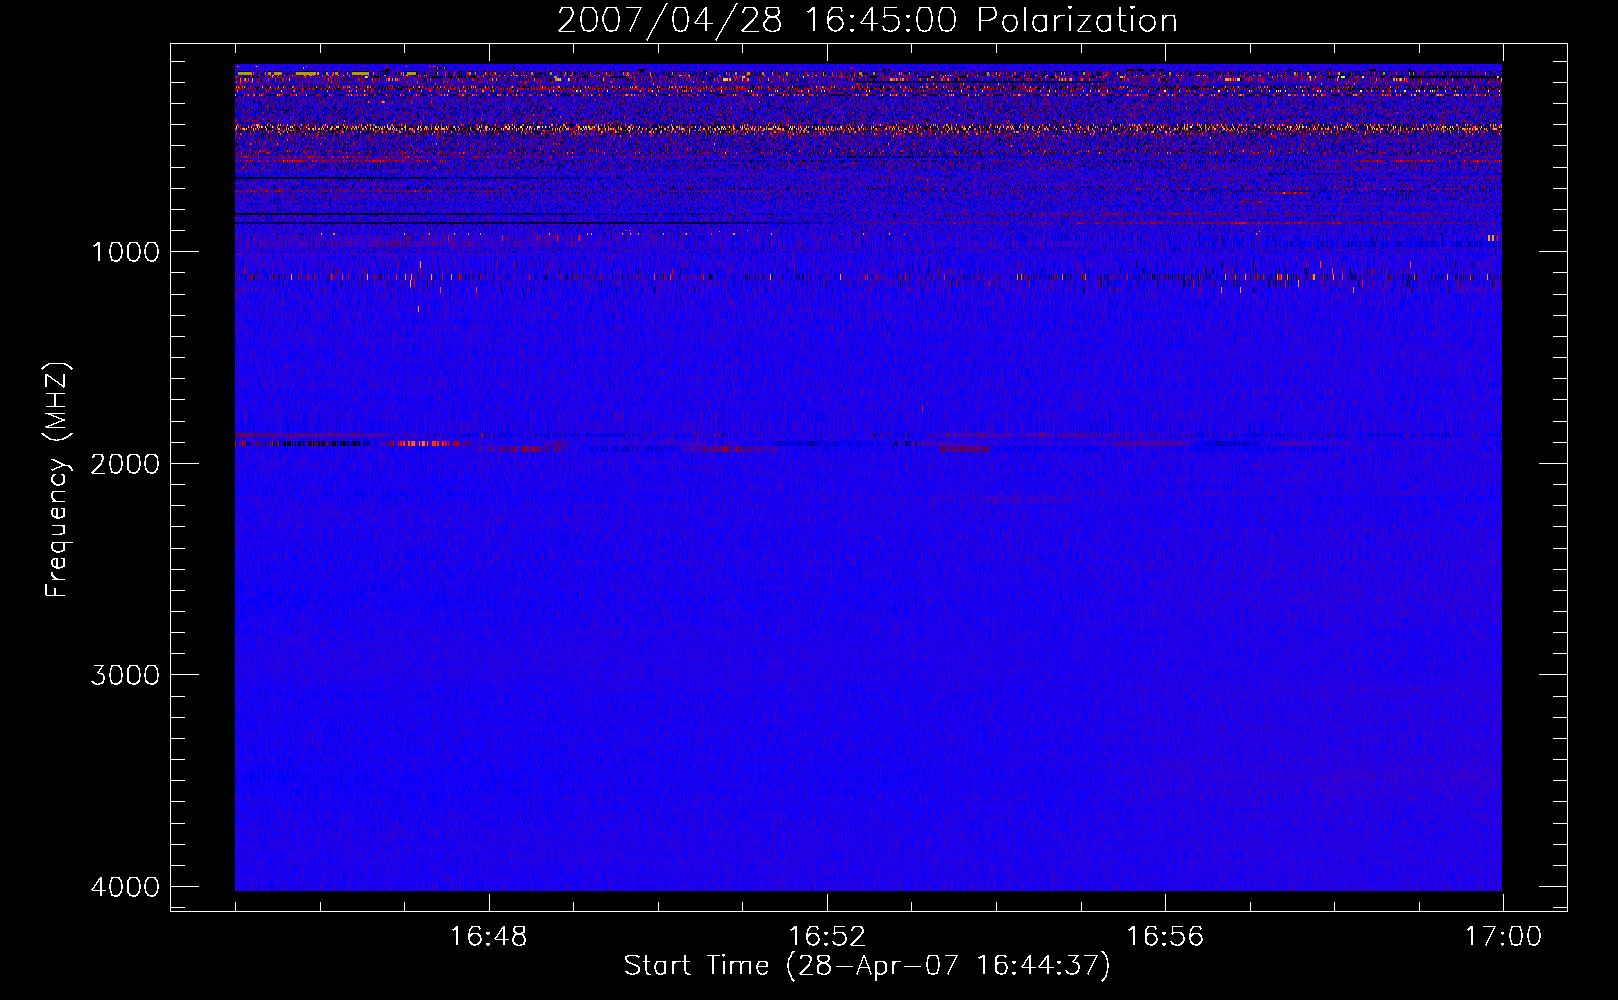Select the 2000 frequency tick label

(125, 464)
